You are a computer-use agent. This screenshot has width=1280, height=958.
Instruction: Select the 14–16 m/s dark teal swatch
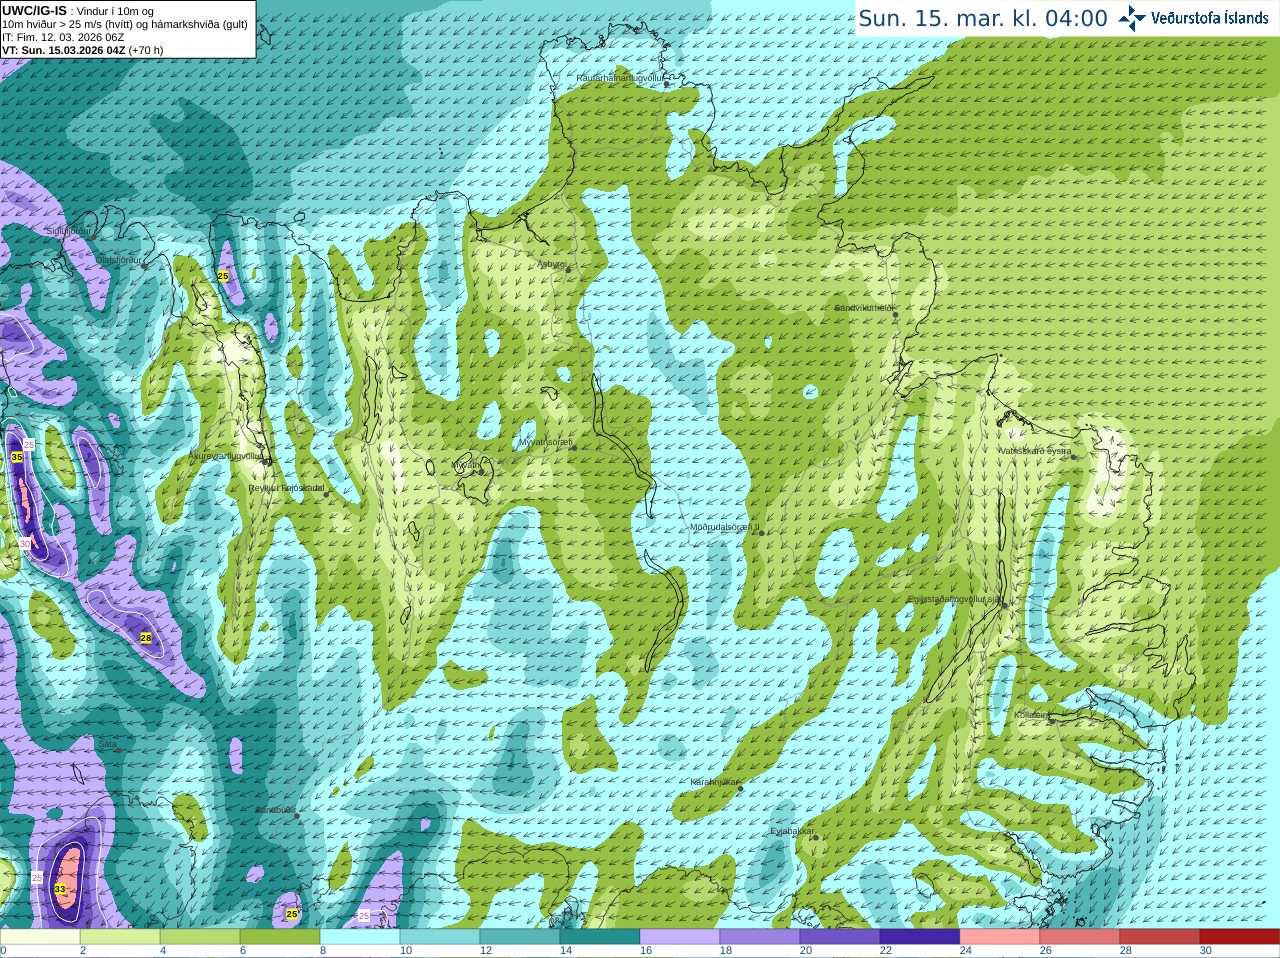600,937
